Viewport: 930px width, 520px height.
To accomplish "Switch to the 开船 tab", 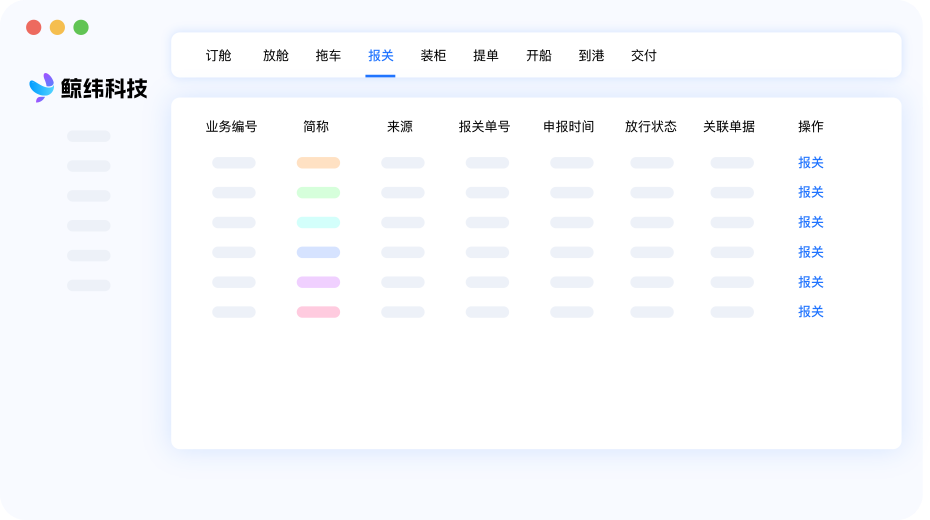I will 539,56.
